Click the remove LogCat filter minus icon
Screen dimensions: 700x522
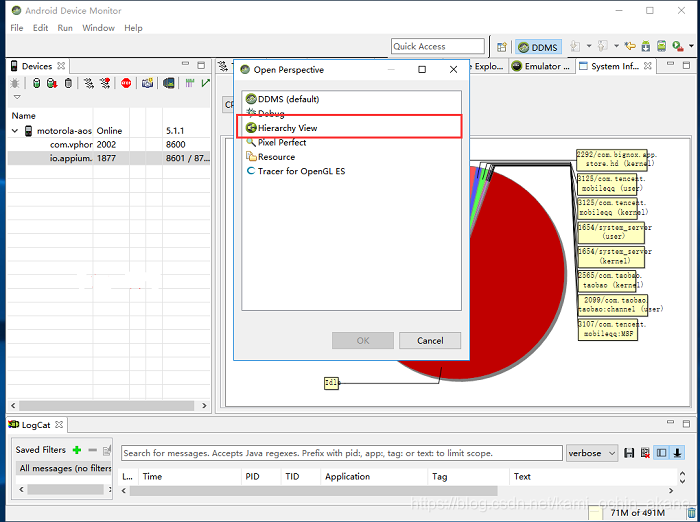coord(92,450)
